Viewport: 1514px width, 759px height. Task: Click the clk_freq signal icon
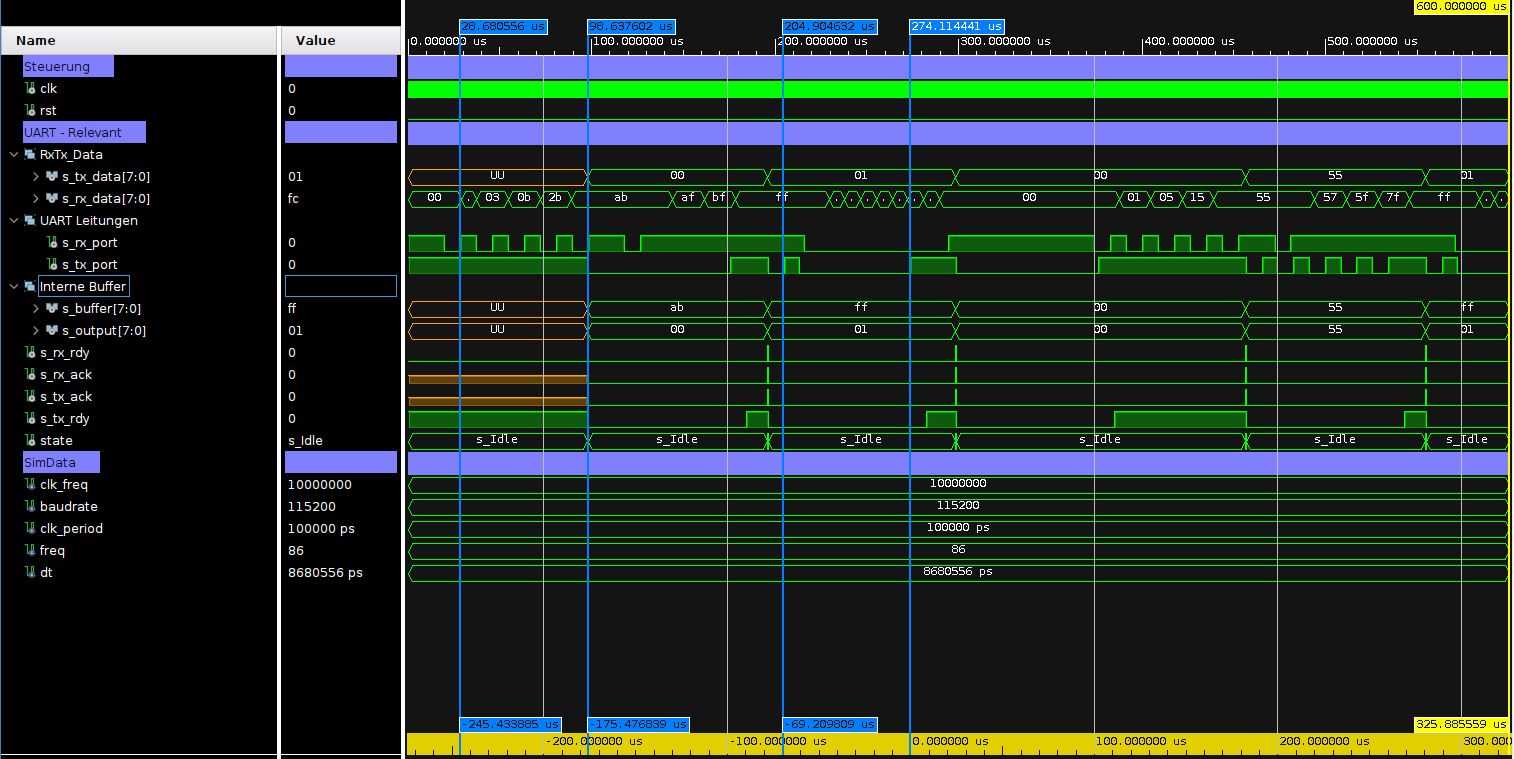30,485
